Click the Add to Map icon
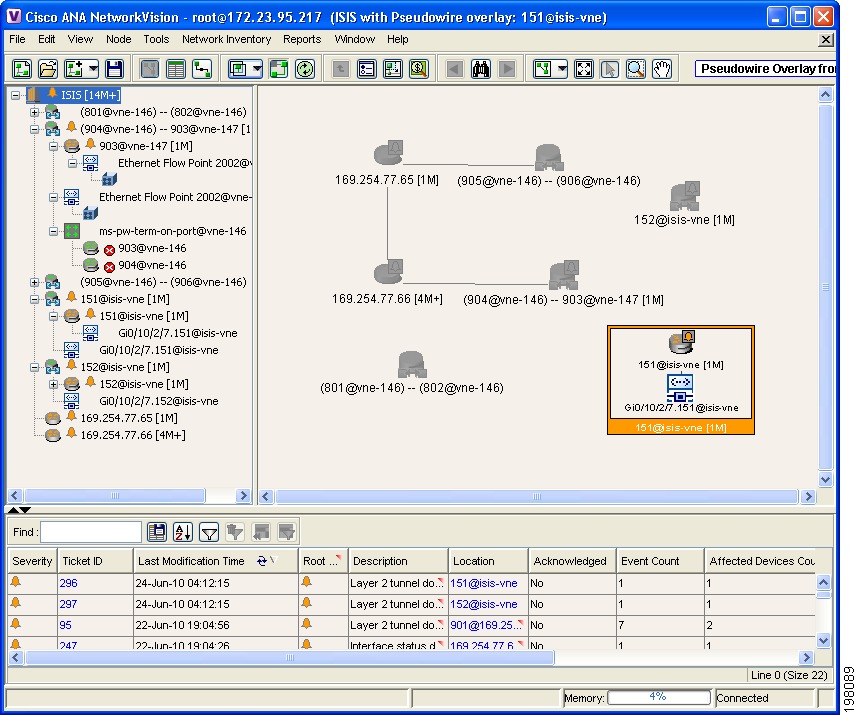This screenshot has height=715, width=857. (x=74, y=69)
